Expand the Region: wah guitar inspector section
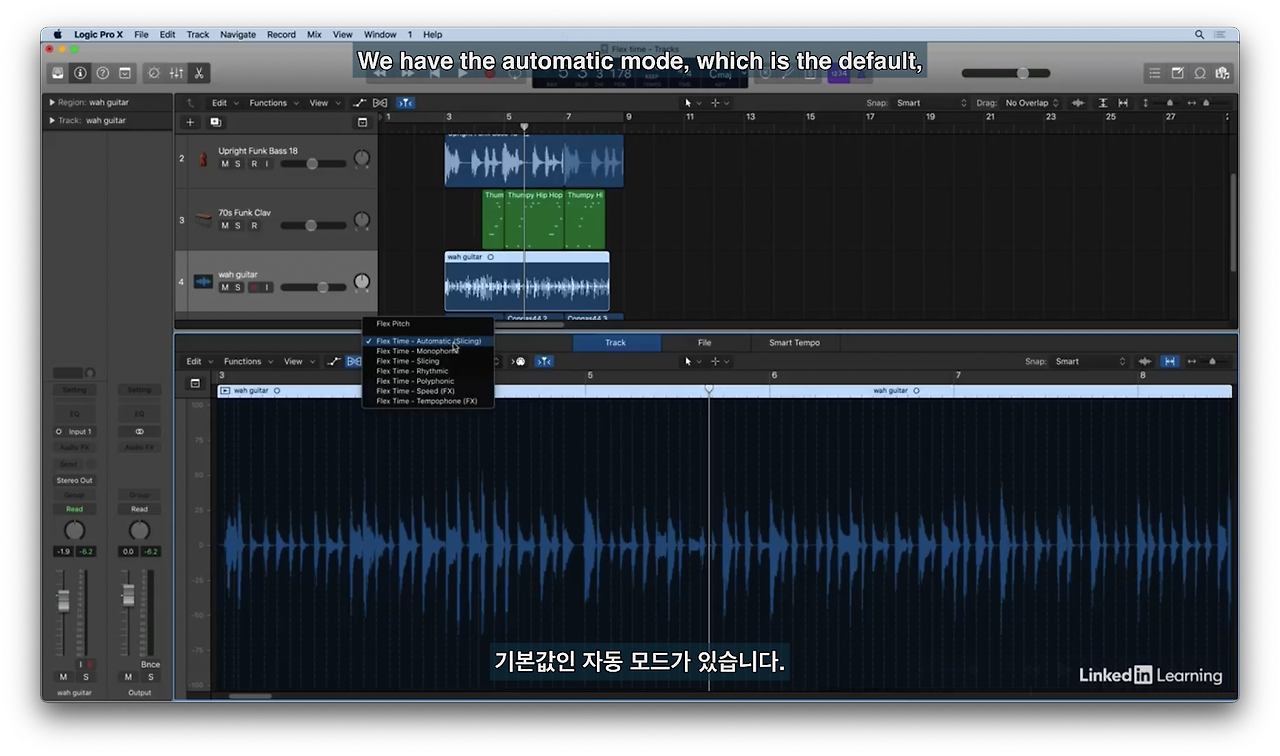Screen dimensions: 1280x756 (x=52, y=102)
